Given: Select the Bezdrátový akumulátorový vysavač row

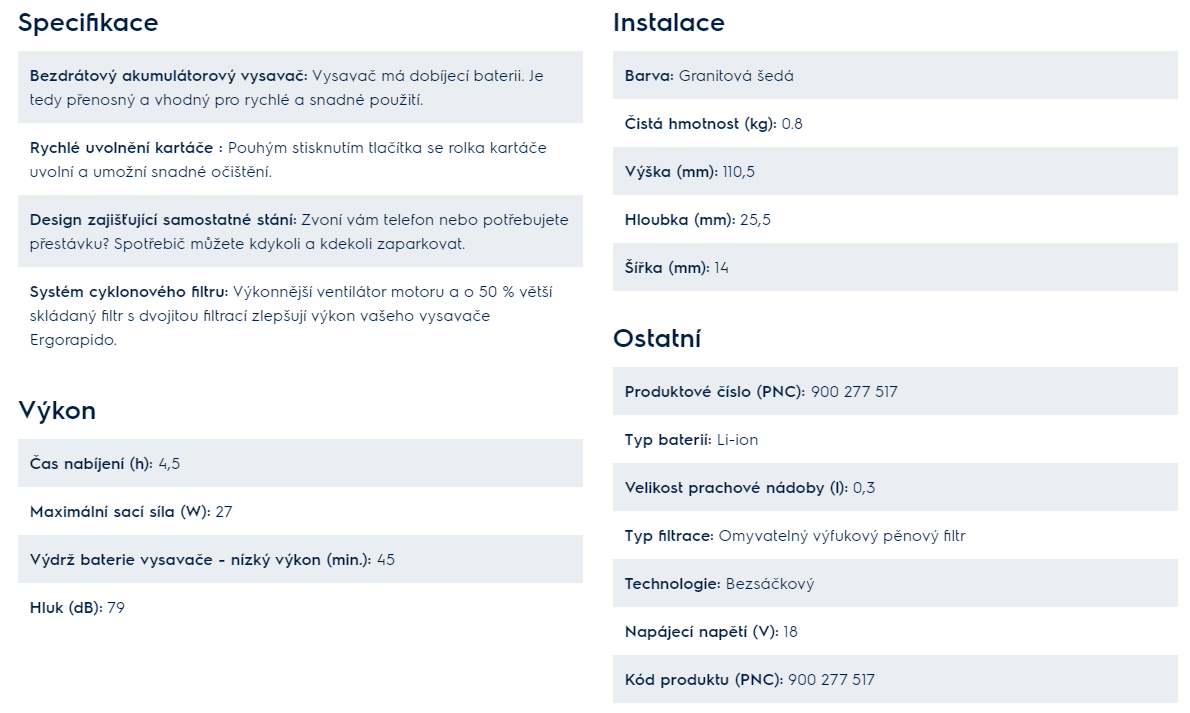Looking at the screenshot, I should 301,87.
